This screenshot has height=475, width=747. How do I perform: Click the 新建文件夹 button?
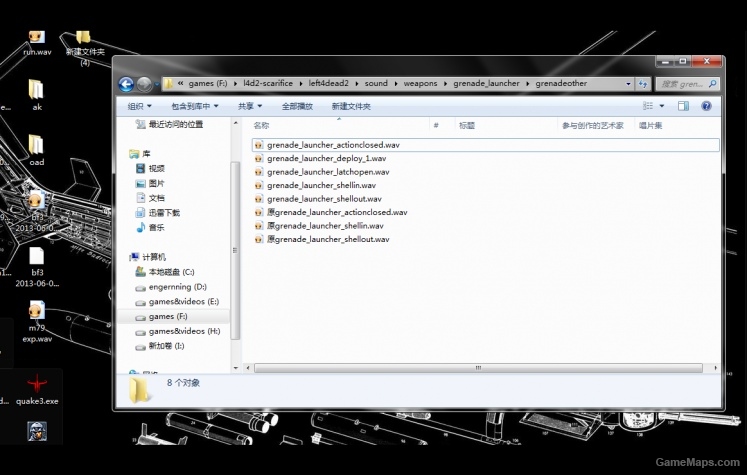[x=351, y=106]
